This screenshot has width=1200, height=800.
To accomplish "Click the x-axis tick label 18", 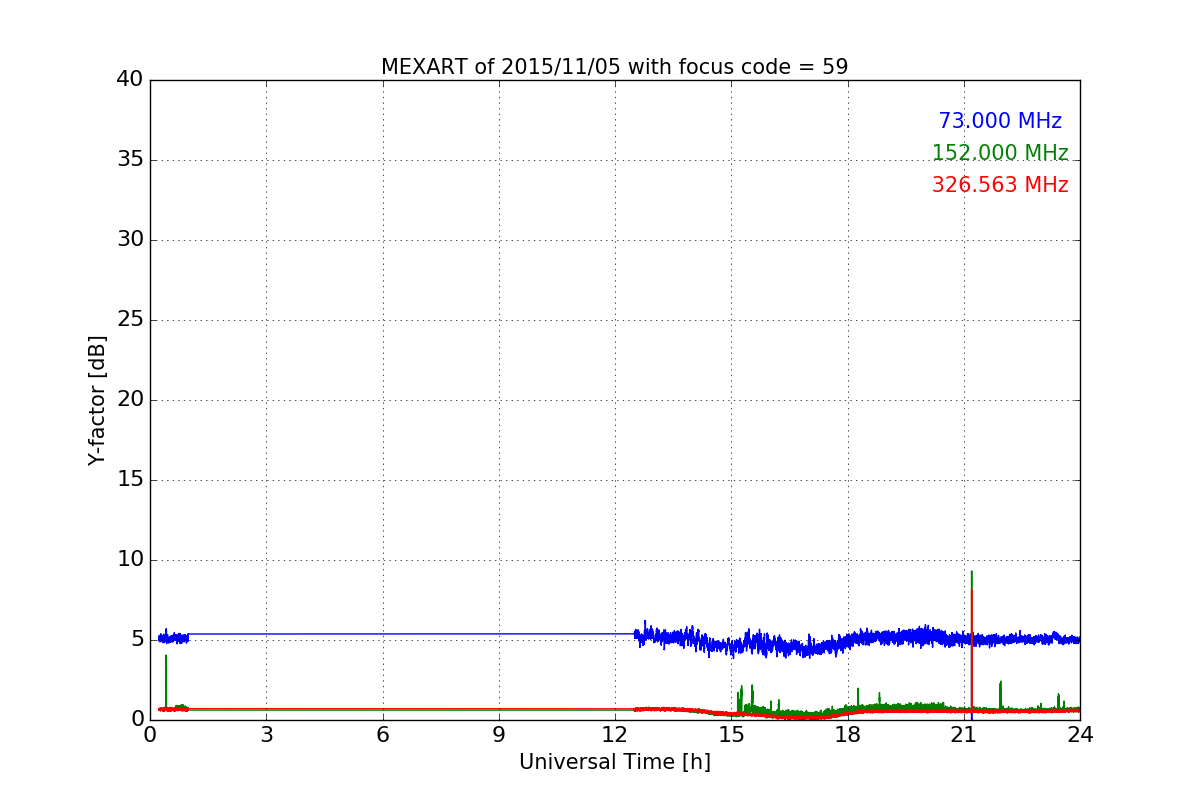I will tap(848, 734).
